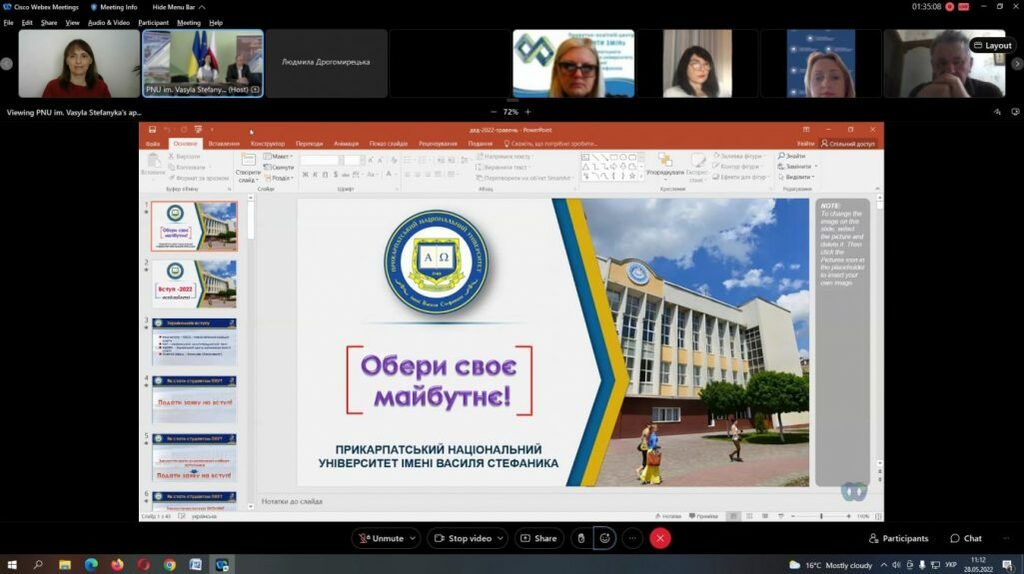Screen dimensions: 1024x574
Task: Open the Layout options
Action: pos(992,45)
